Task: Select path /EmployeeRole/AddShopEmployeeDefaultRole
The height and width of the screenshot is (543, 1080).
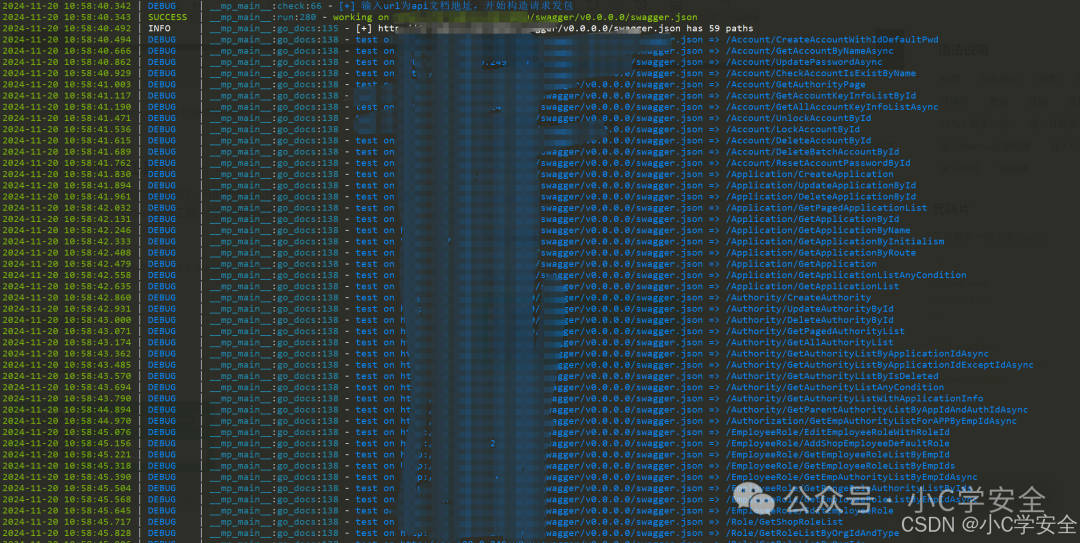Action: [838, 444]
